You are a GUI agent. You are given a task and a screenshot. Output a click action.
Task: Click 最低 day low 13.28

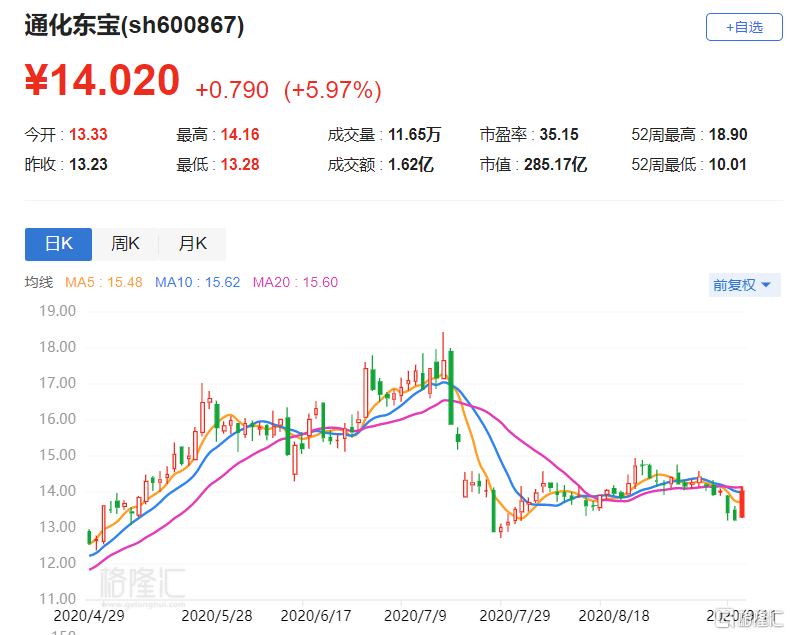point(240,164)
